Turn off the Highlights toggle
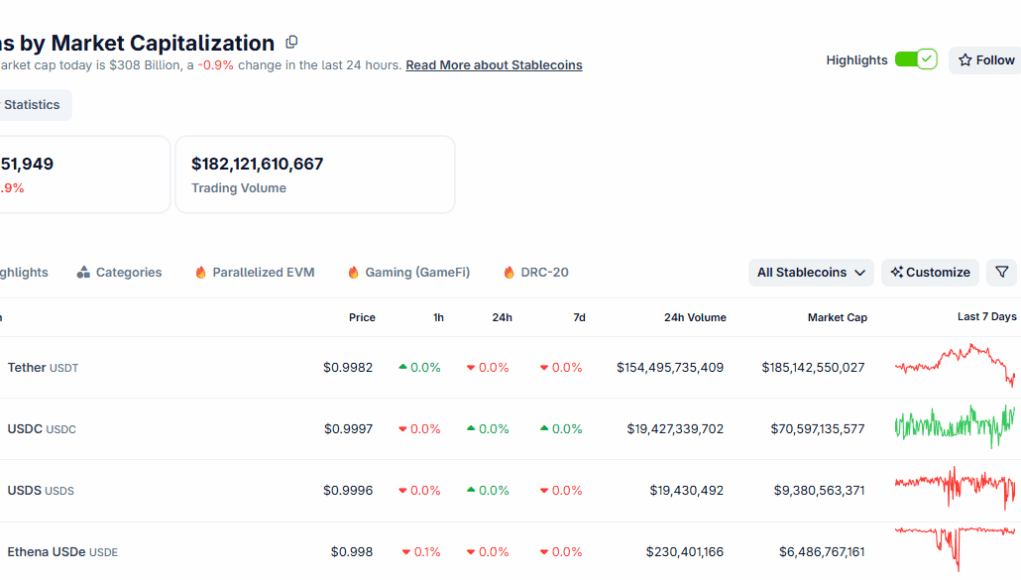Screen dimensions: 1021x580 [x=915, y=60]
